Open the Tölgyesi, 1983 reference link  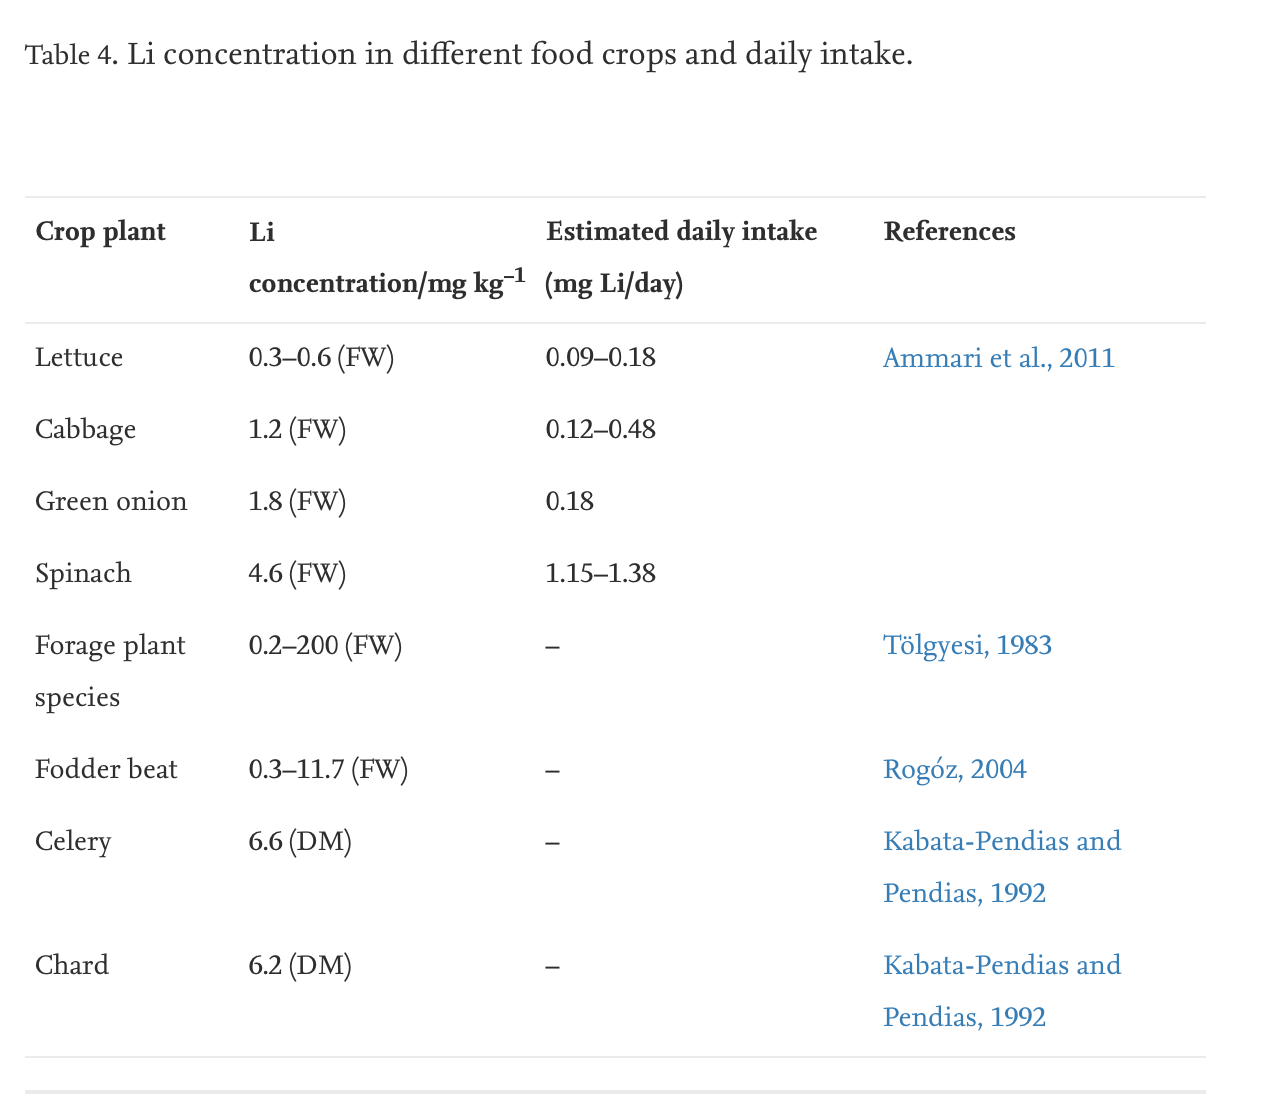967,645
